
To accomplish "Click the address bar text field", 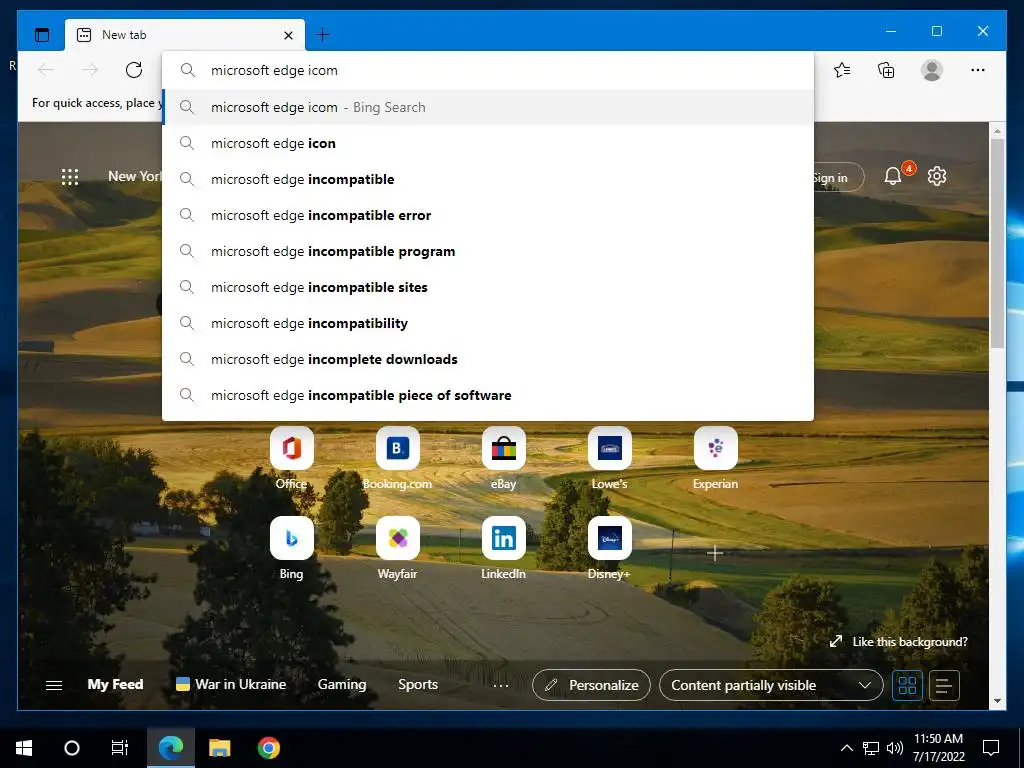I will pos(488,71).
